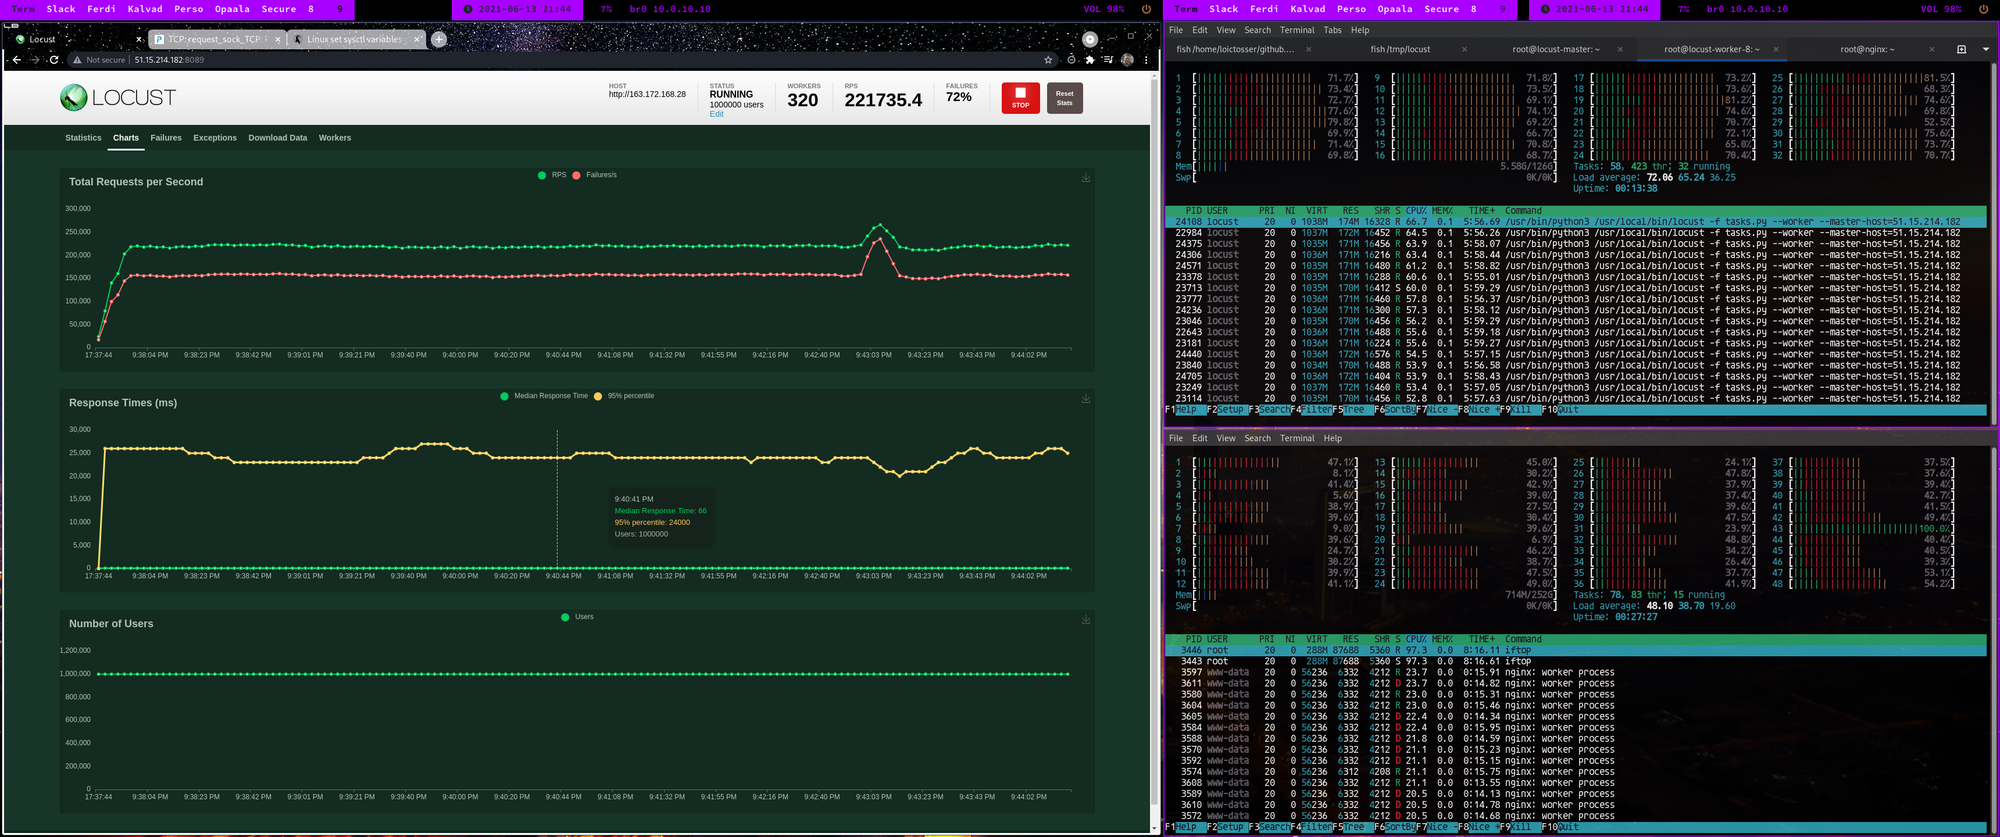Download the Number of Users chart image
The image size is (2000, 837).
1086,620
